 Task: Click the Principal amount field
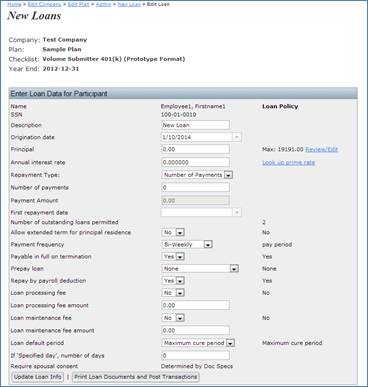[195, 149]
